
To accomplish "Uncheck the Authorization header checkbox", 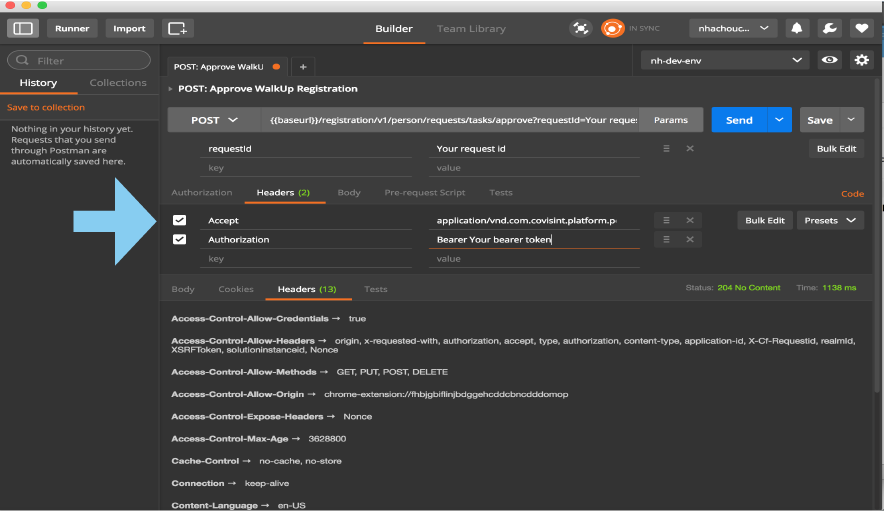I will click(179, 240).
